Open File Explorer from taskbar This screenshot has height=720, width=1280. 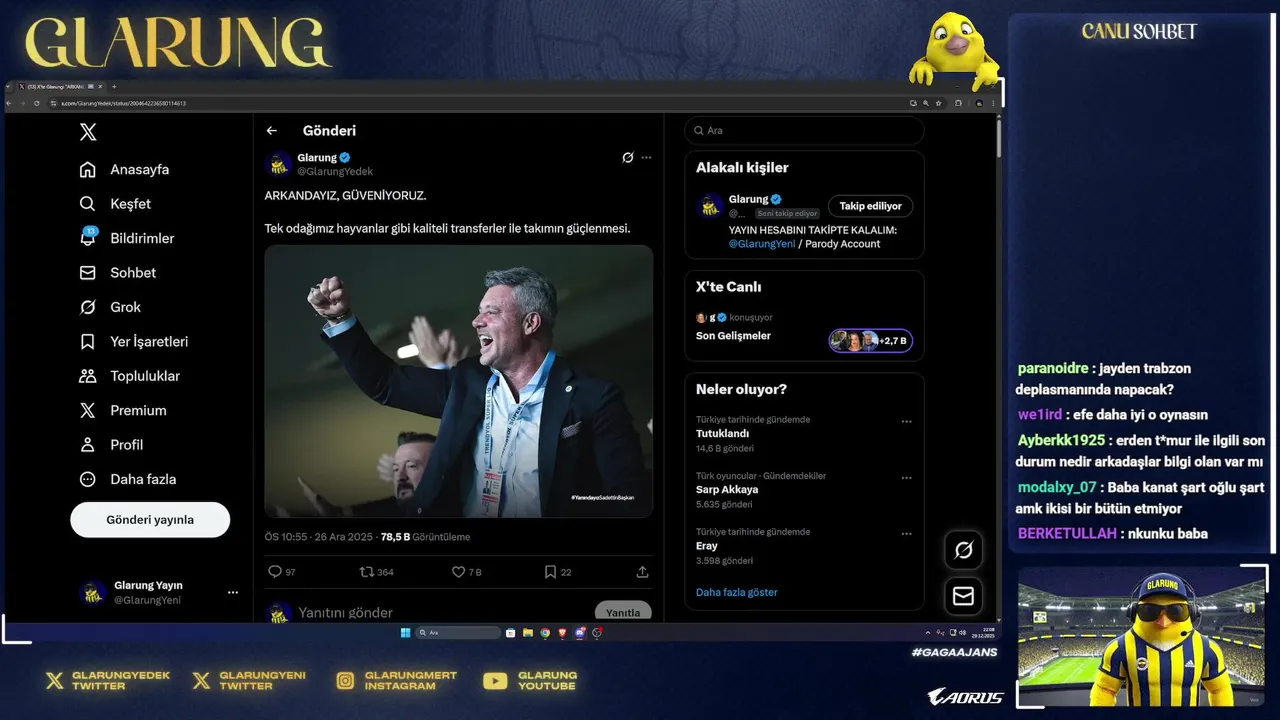click(x=528, y=633)
